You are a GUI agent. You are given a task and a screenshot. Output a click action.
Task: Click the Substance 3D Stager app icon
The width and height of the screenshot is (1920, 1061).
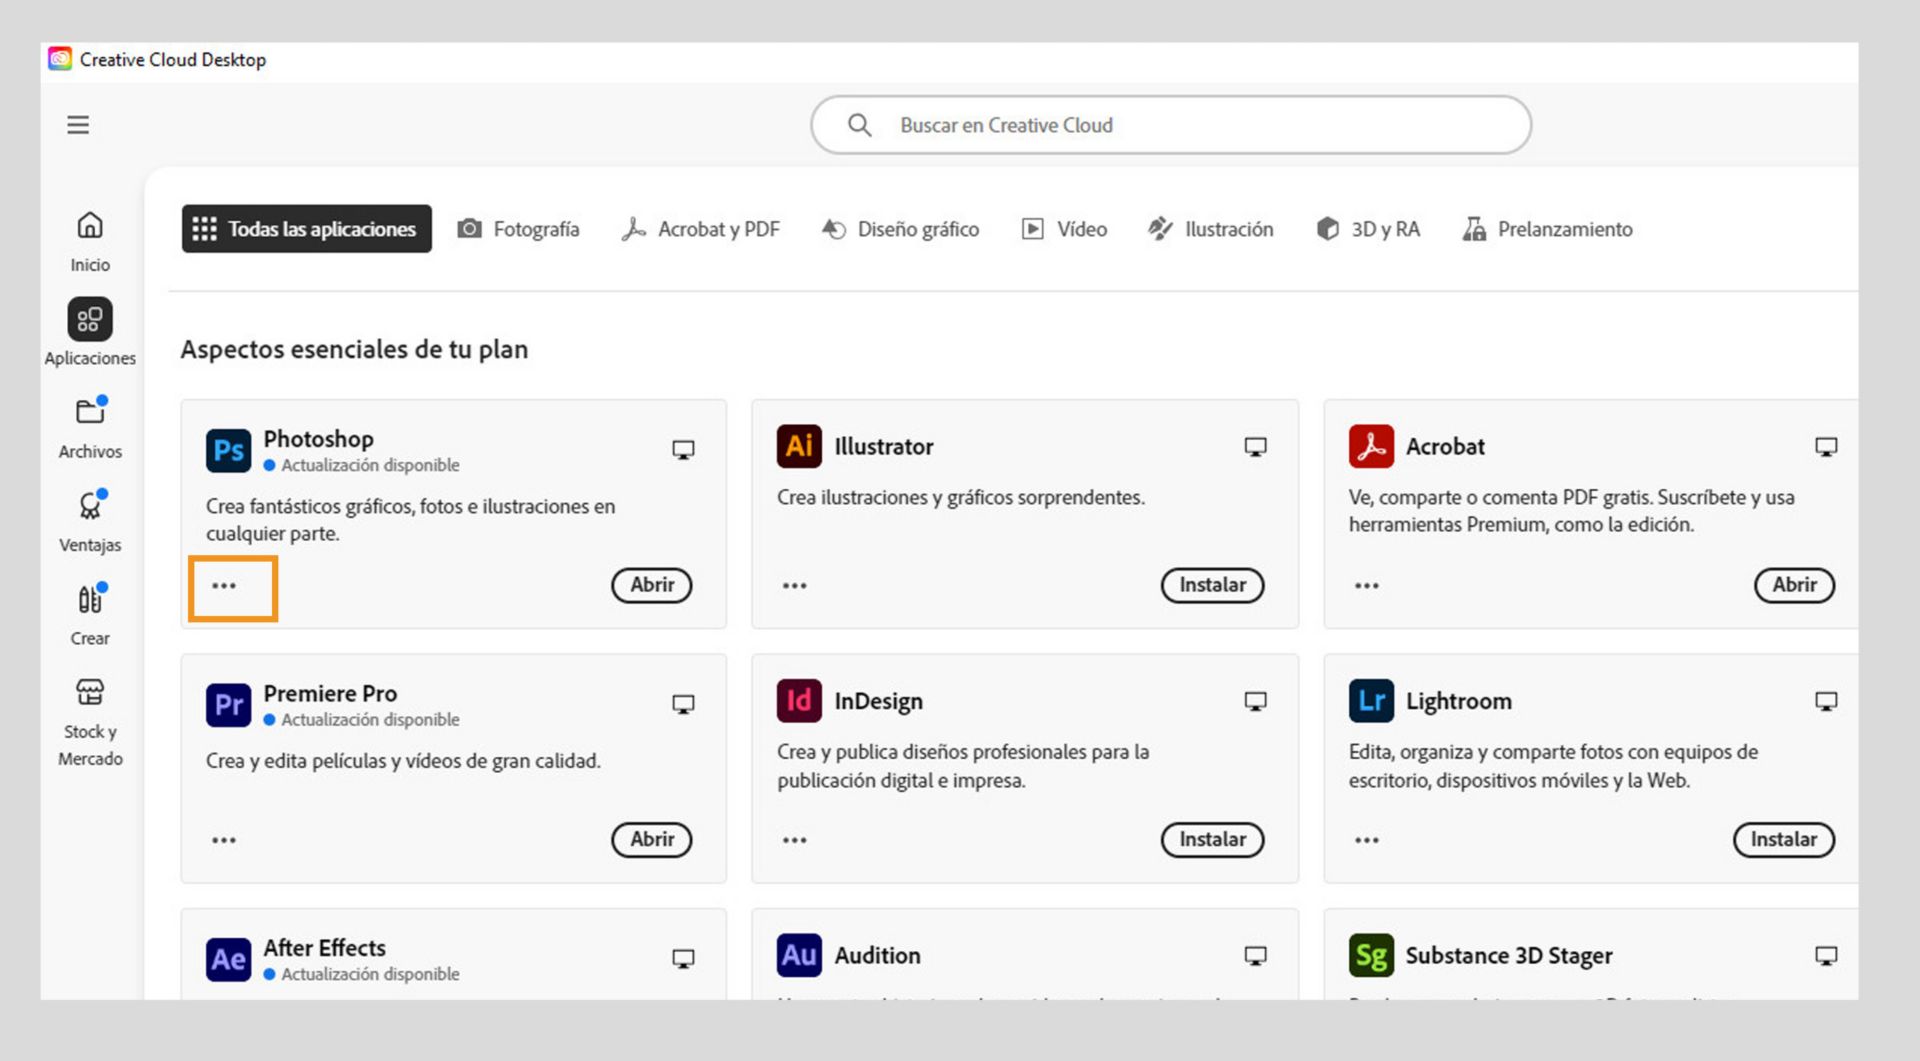pyautogui.click(x=1371, y=955)
